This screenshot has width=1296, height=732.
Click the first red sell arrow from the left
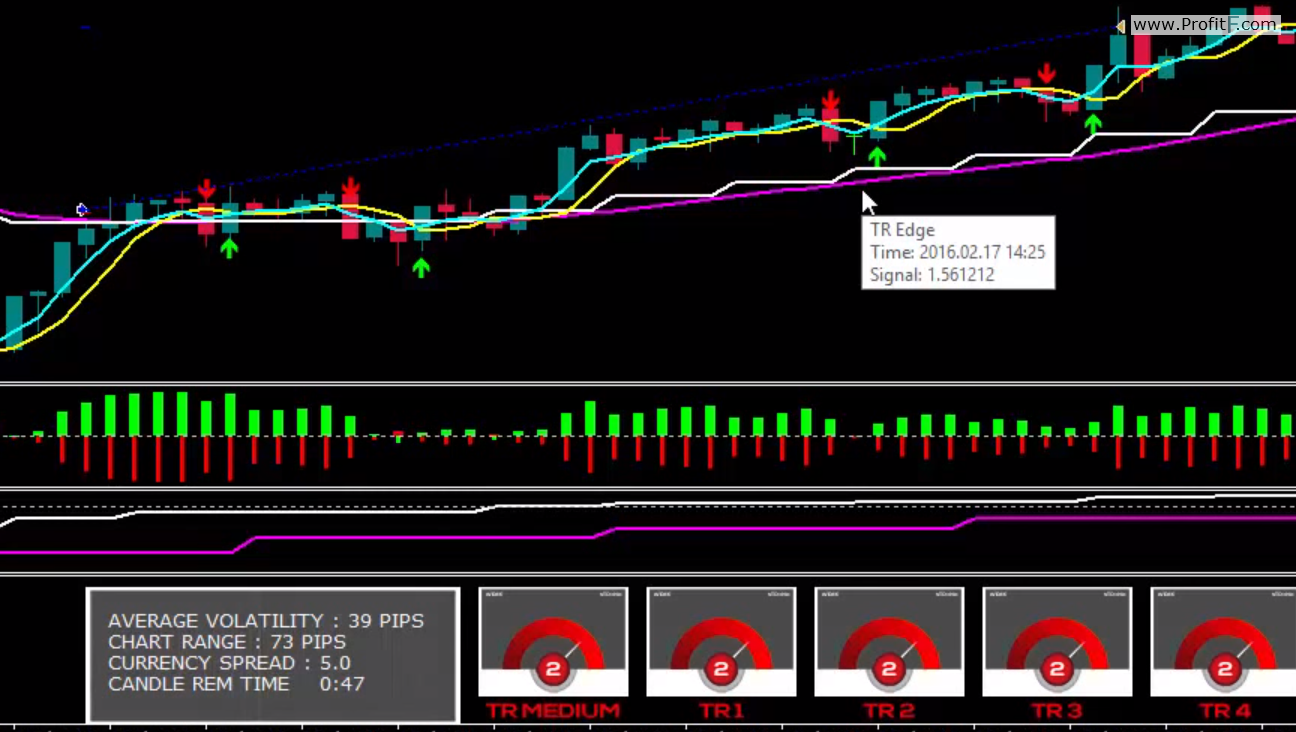coord(206,189)
